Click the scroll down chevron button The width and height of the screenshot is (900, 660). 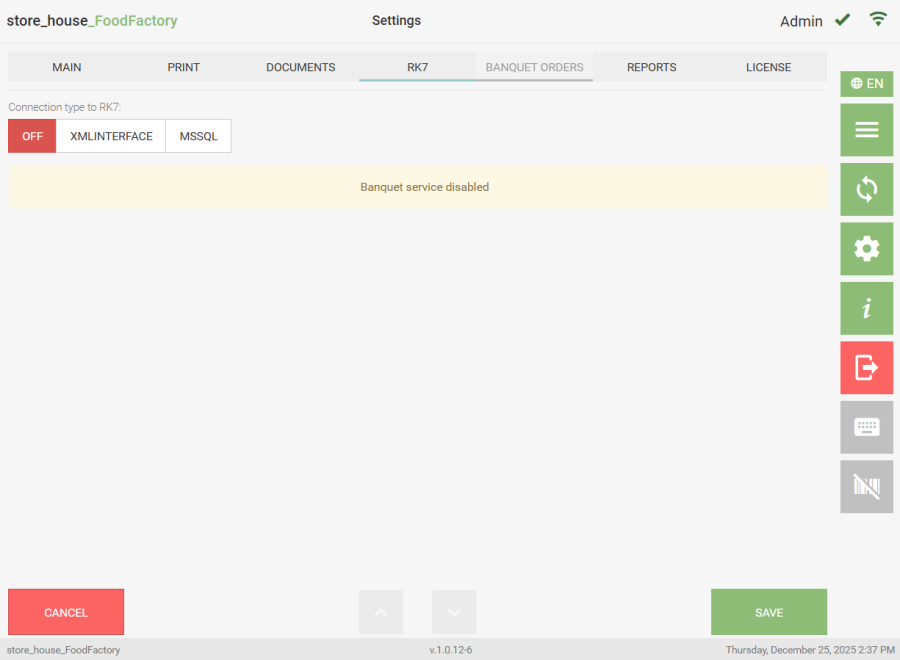click(x=454, y=612)
